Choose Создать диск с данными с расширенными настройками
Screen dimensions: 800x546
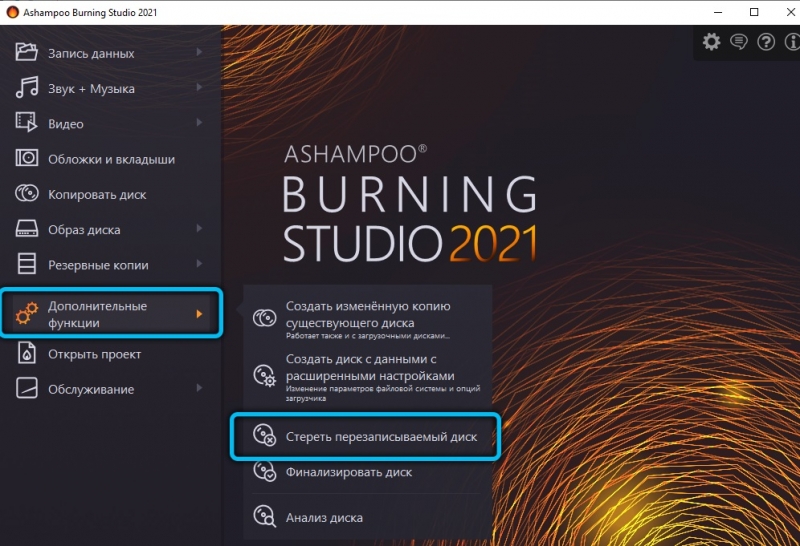pos(367,377)
